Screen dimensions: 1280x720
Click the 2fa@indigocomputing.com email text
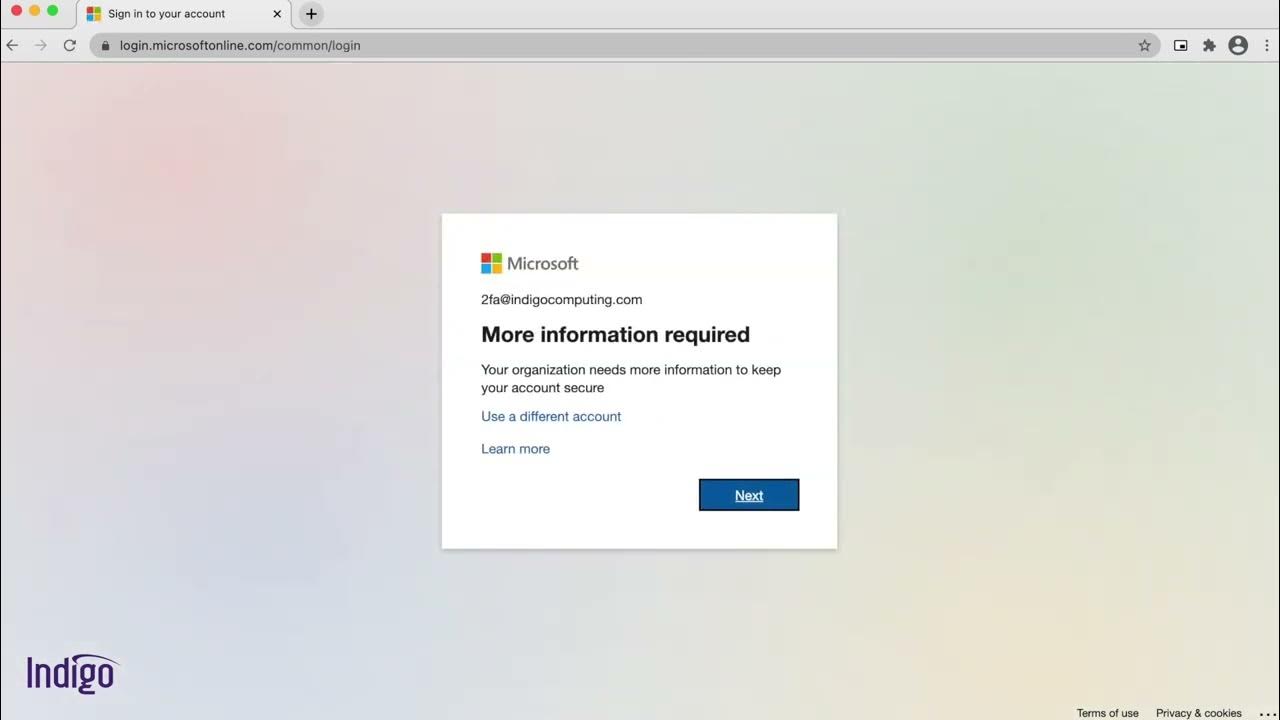(x=561, y=299)
